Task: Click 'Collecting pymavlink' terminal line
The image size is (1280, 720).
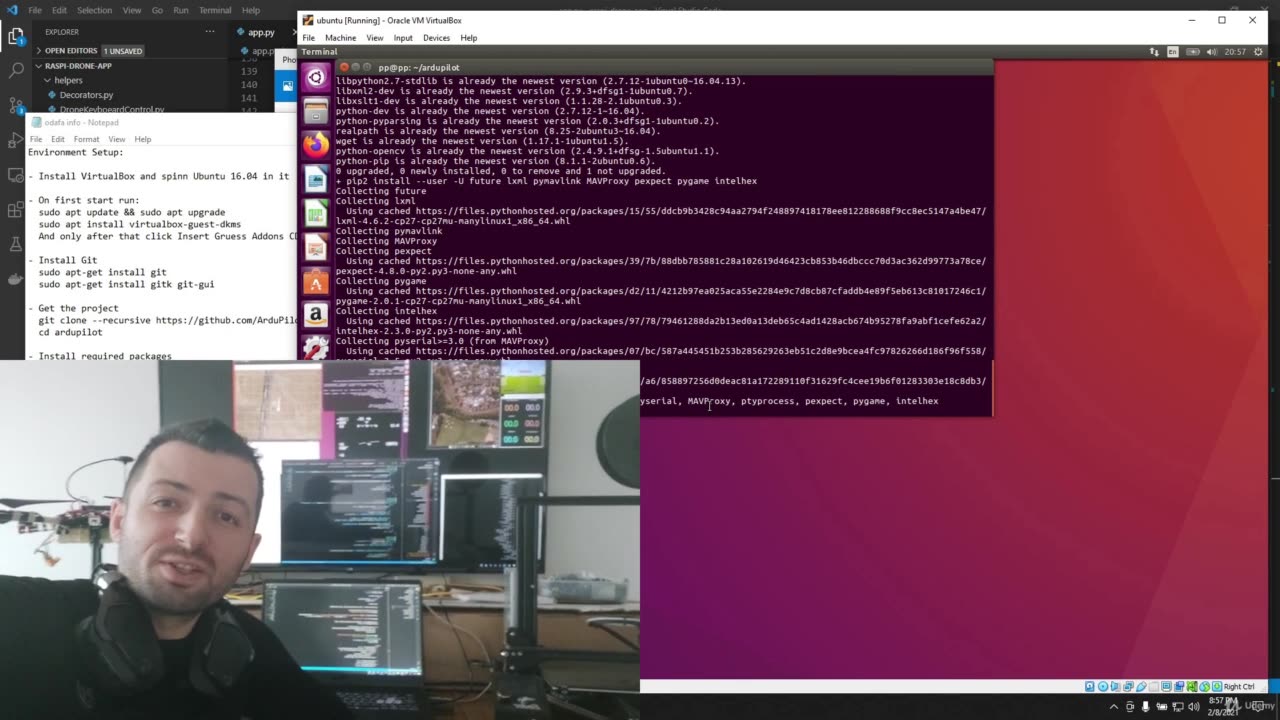Action: [x=389, y=231]
